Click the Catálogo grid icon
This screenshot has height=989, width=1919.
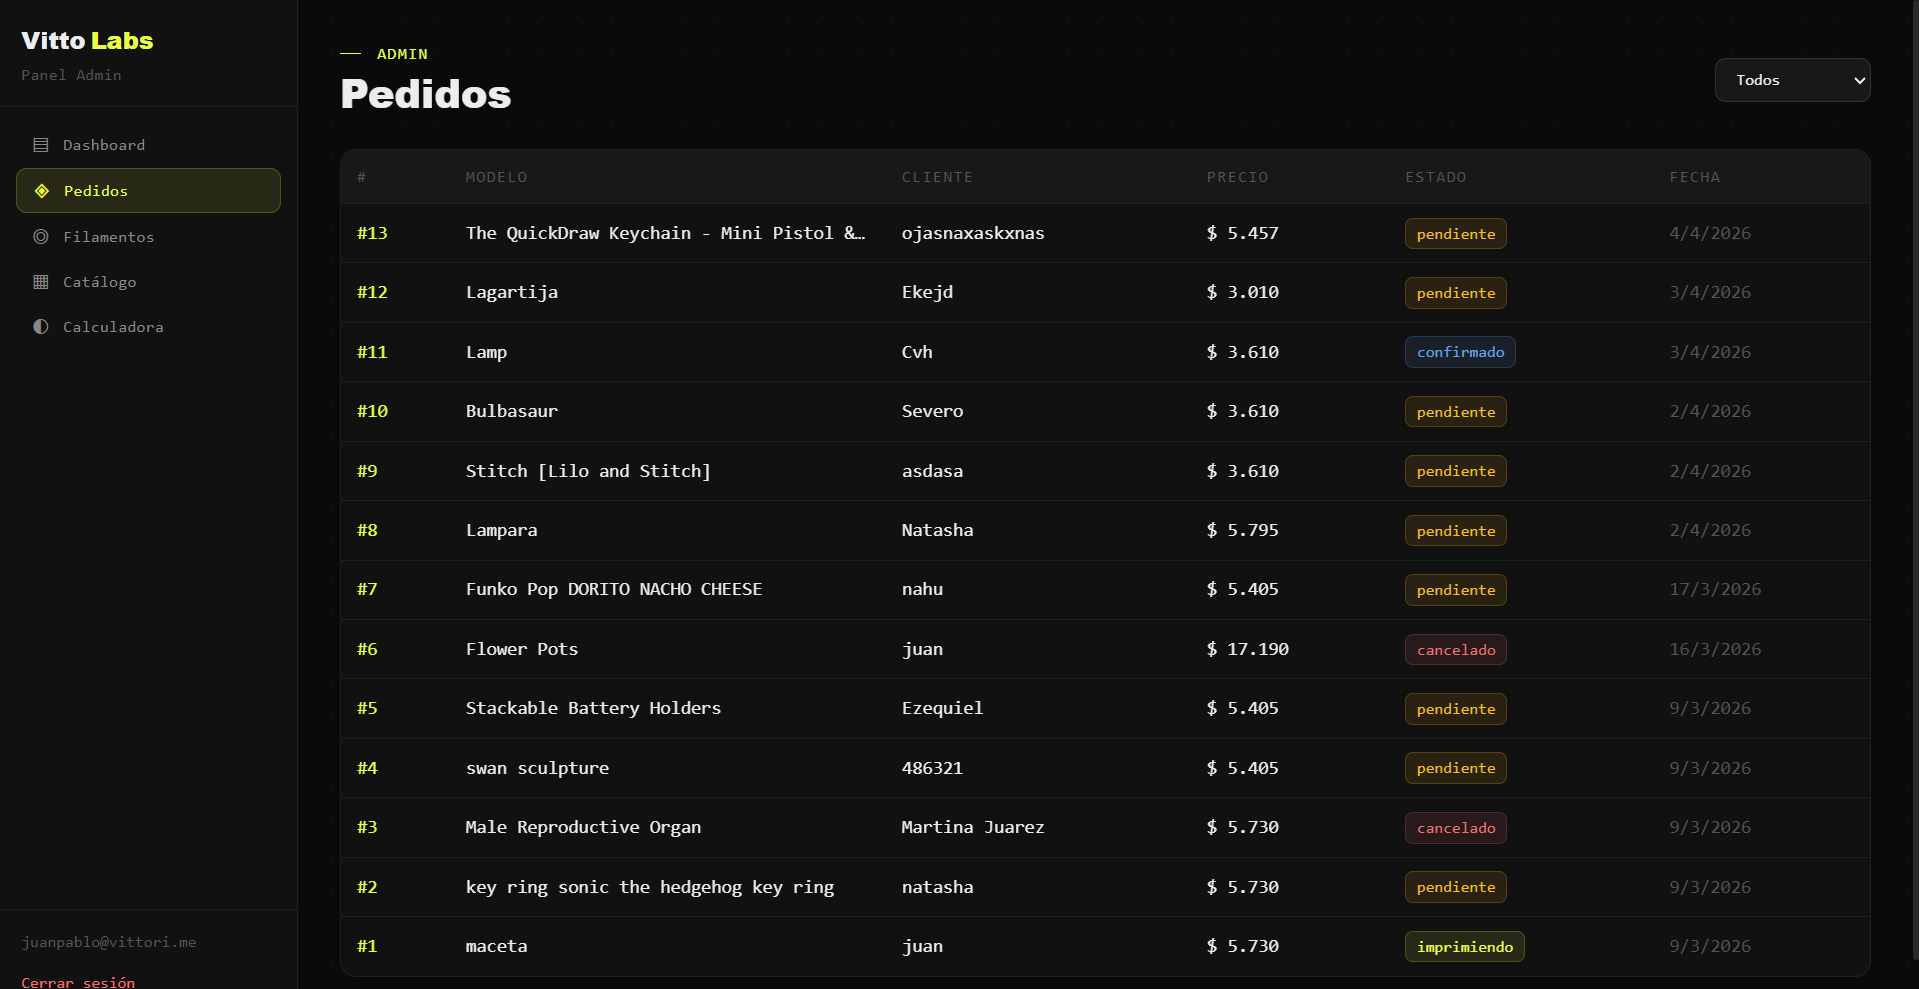pyautogui.click(x=41, y=282)
